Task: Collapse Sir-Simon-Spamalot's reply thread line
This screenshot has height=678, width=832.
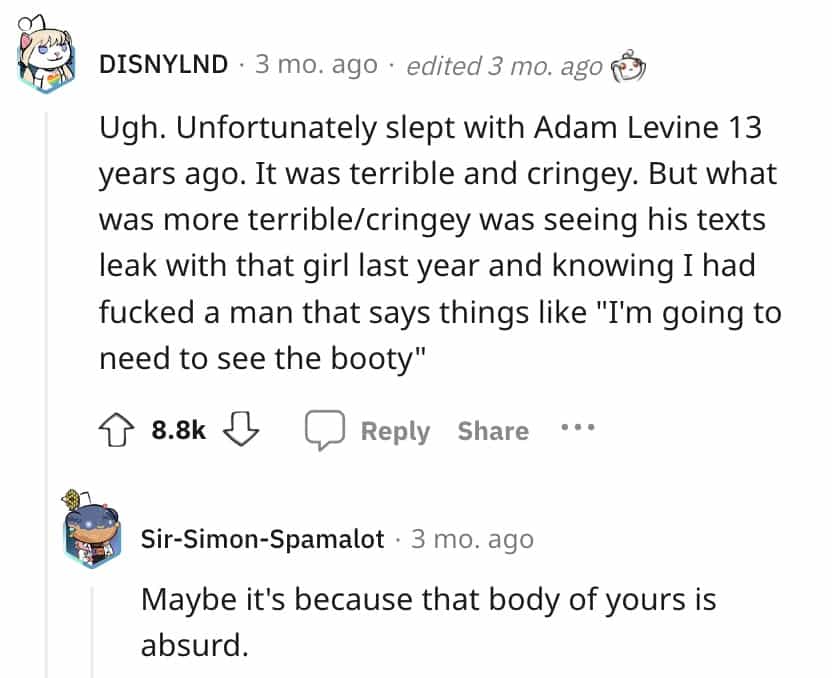Action: pos(95,632)
